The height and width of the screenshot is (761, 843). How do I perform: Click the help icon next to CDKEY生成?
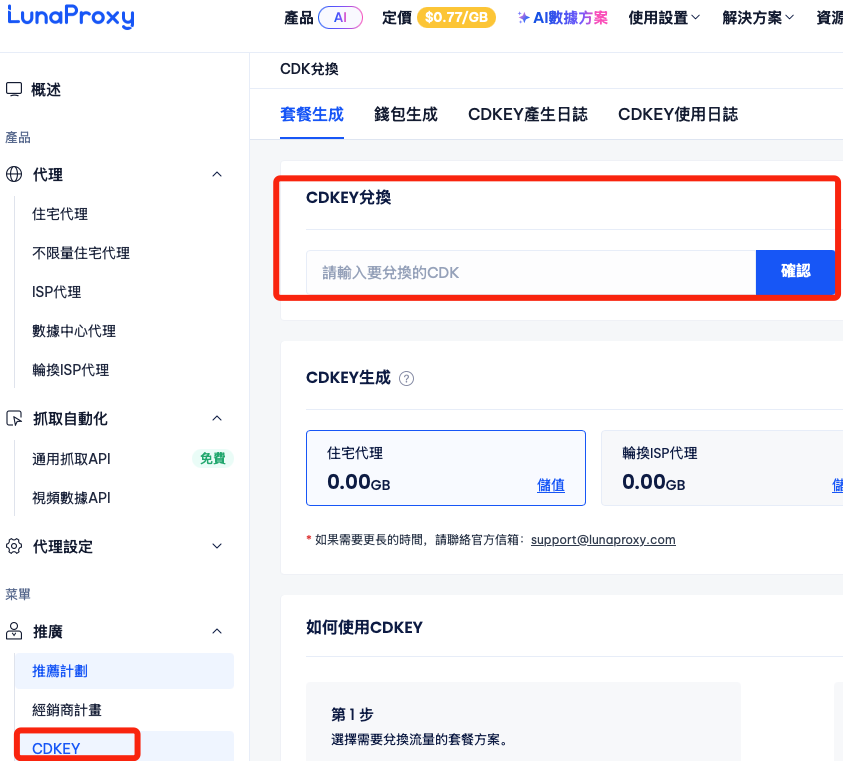click(x=406, y=378)
